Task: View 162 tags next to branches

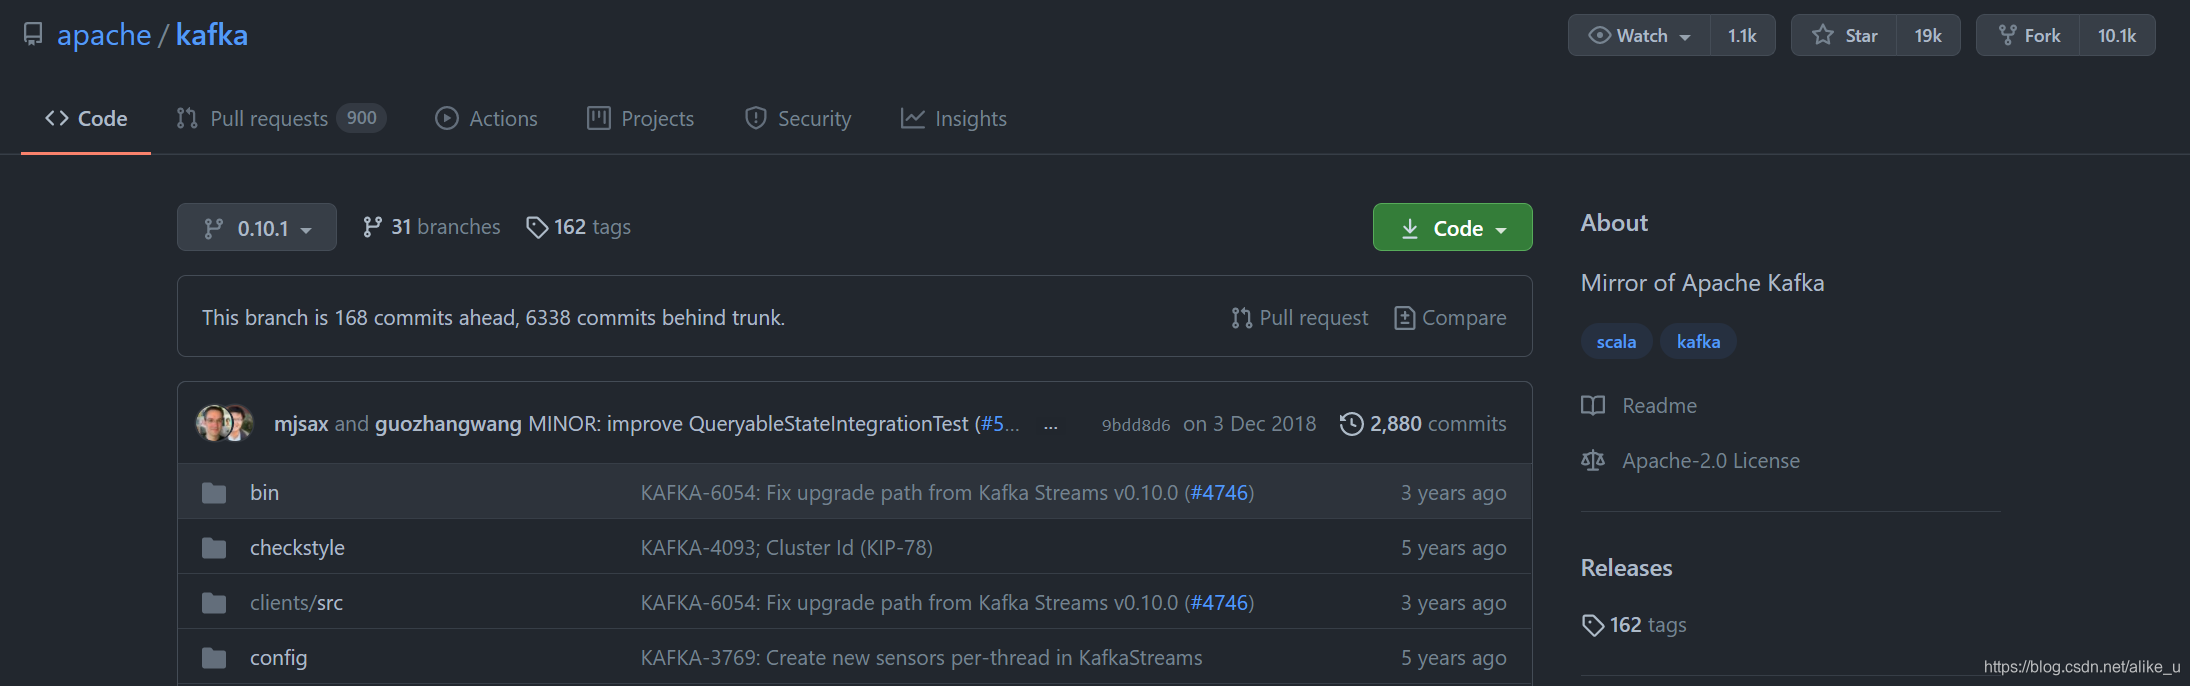Action: tap(578, 227)
